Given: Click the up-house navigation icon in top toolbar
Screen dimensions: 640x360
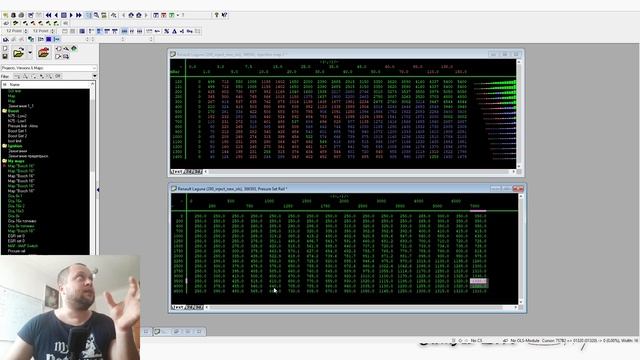Looking at the screenshot, I should pyautogui.click(x=131, y=15).
